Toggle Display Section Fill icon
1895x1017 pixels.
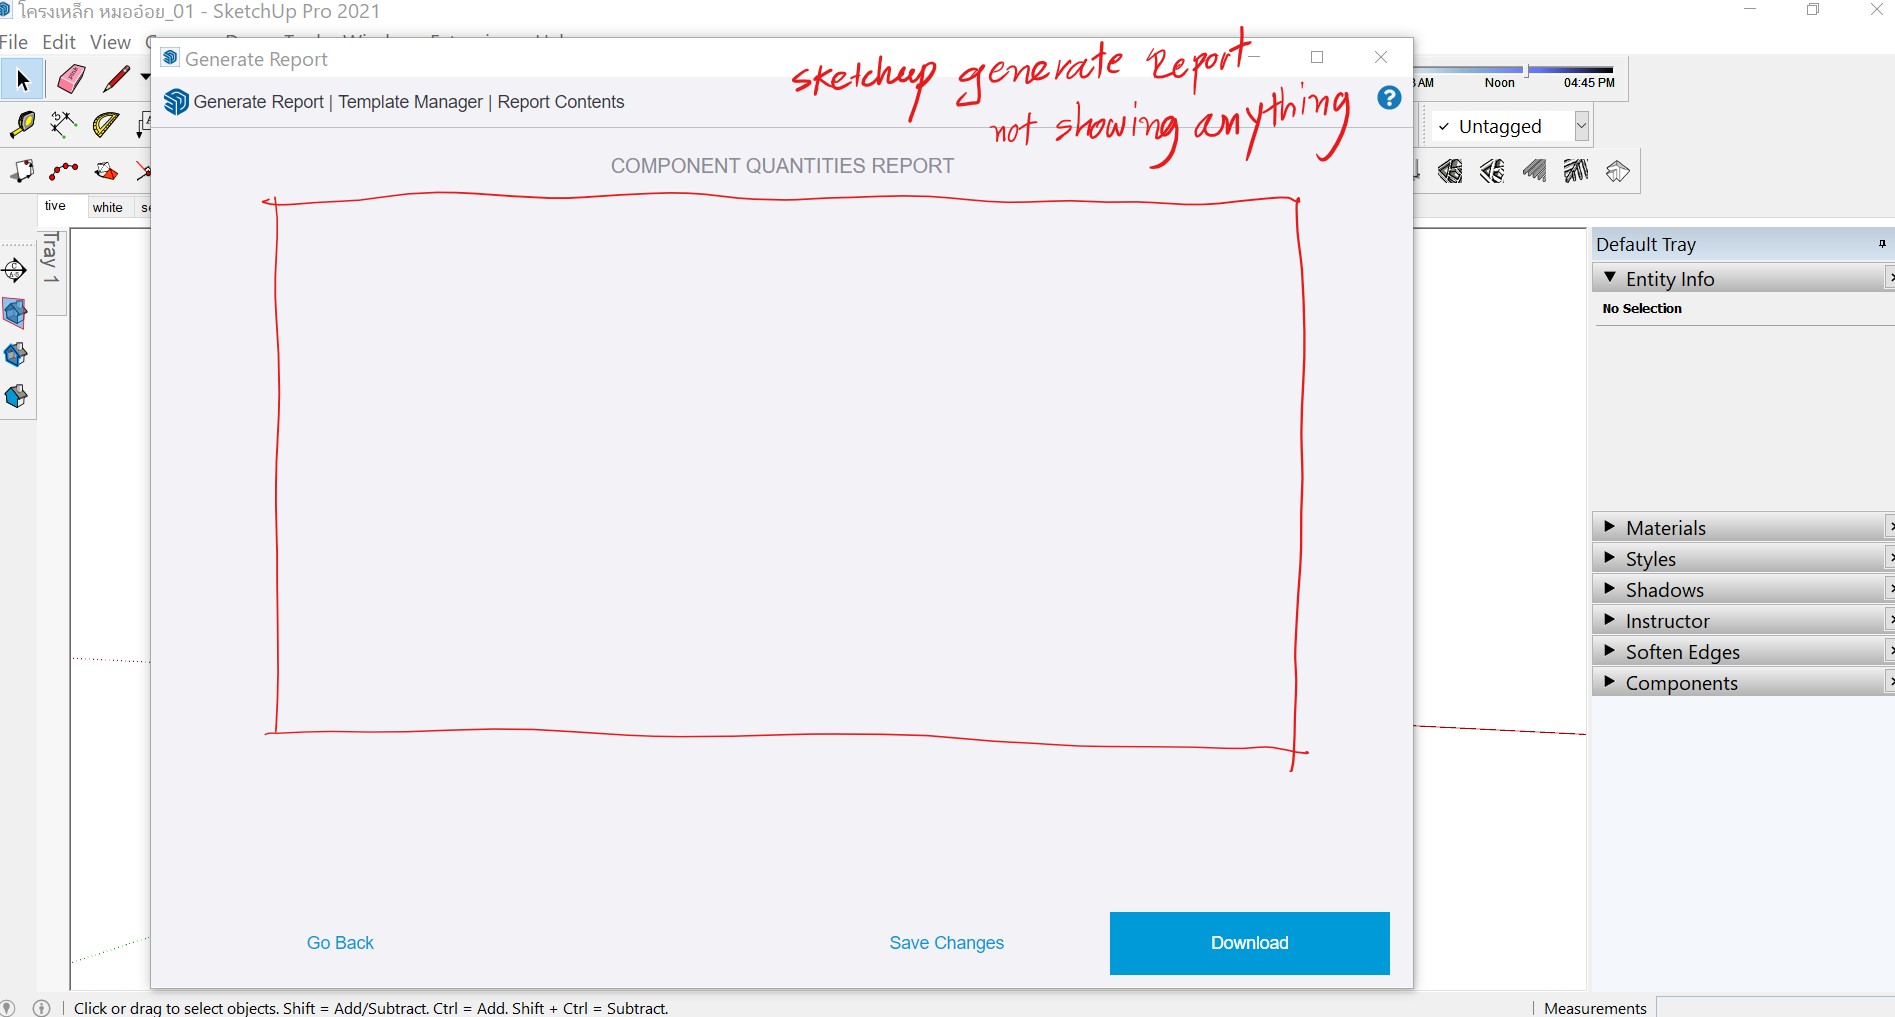point(15,397)
